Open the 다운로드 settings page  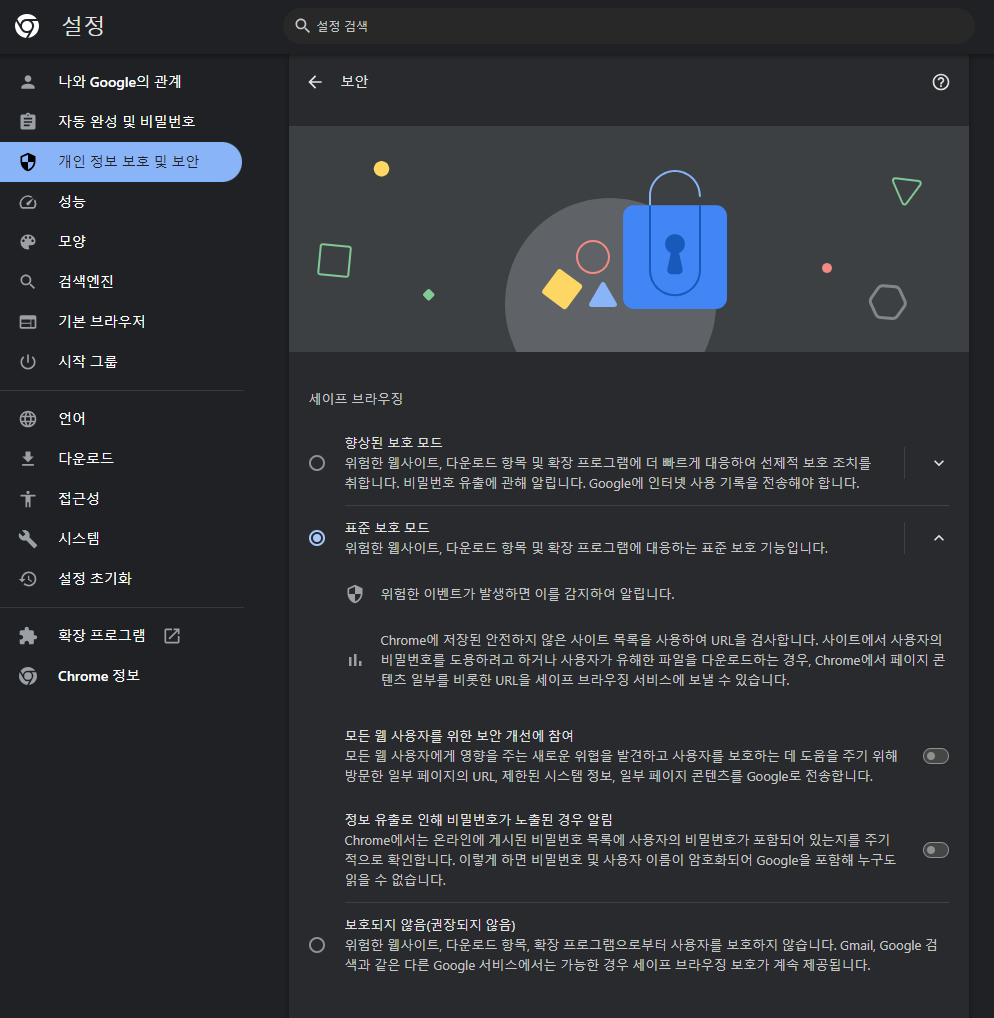point(121,459)
